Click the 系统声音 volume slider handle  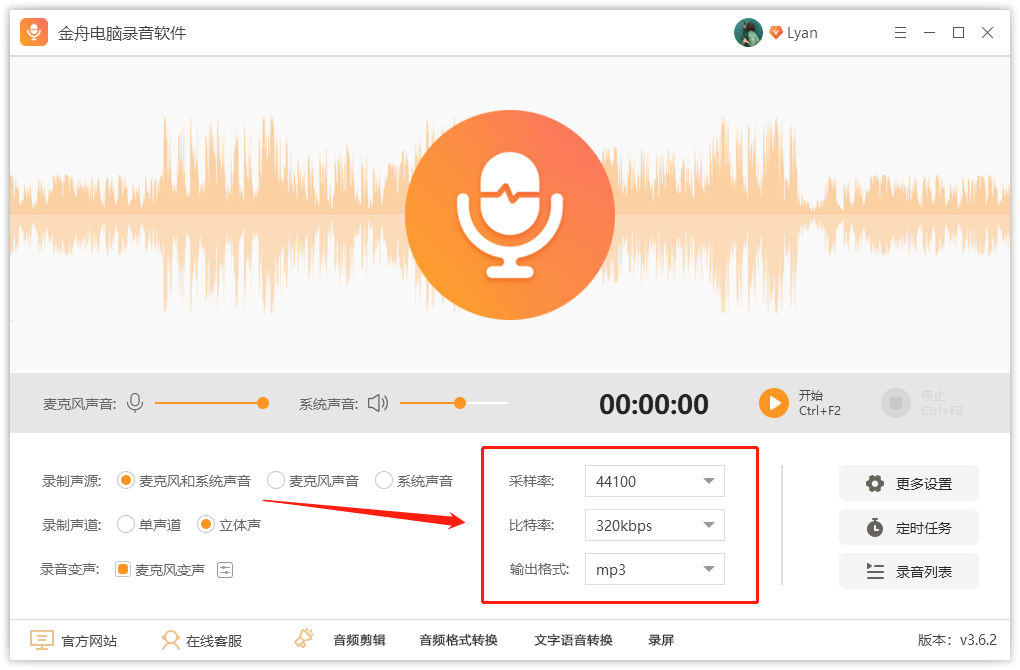[460, 403]
